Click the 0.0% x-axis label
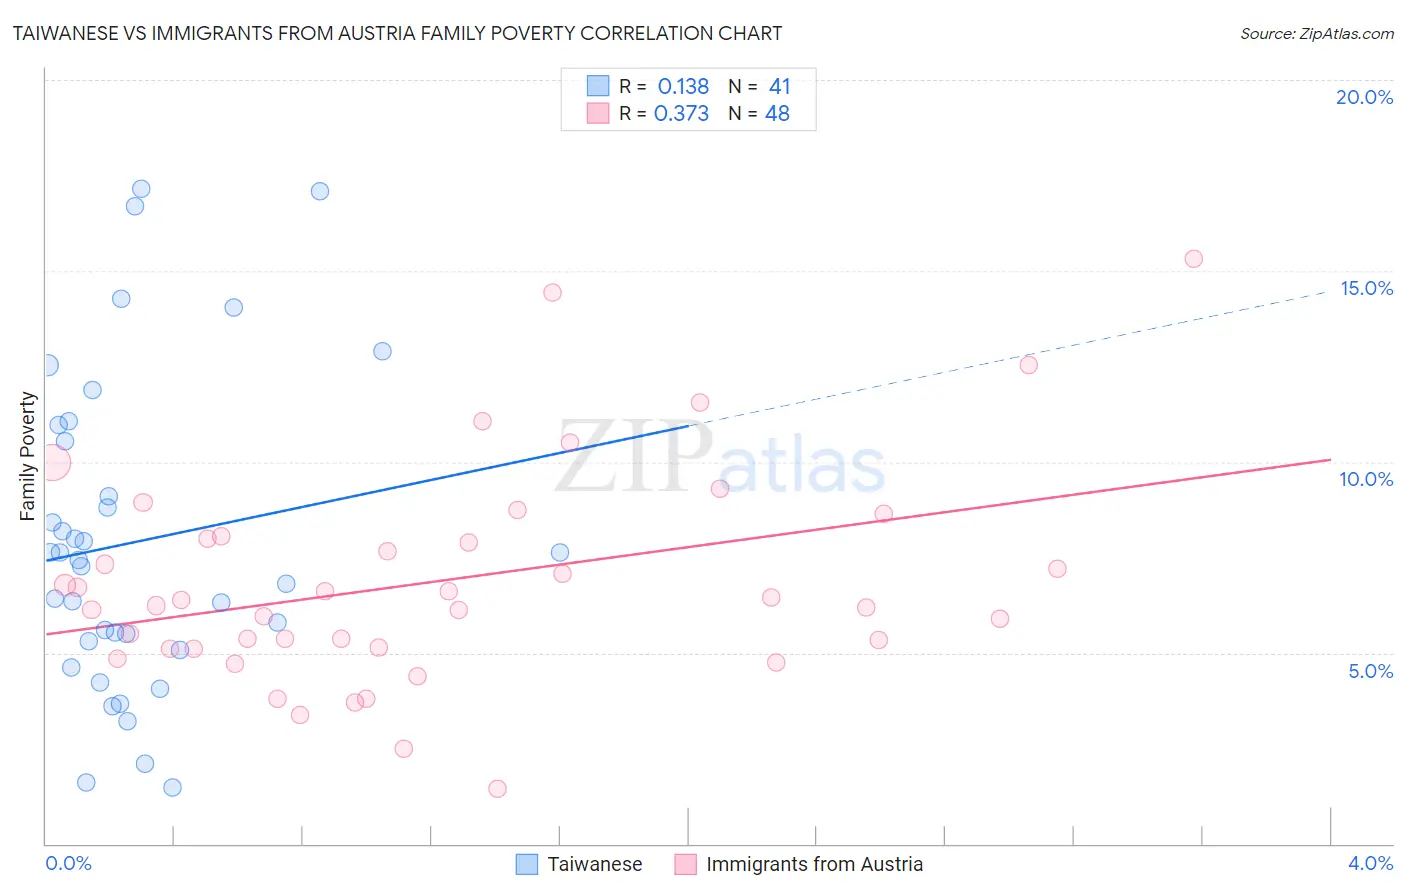1406x892 pixels. pyautogui.click(x=68, y=863)
